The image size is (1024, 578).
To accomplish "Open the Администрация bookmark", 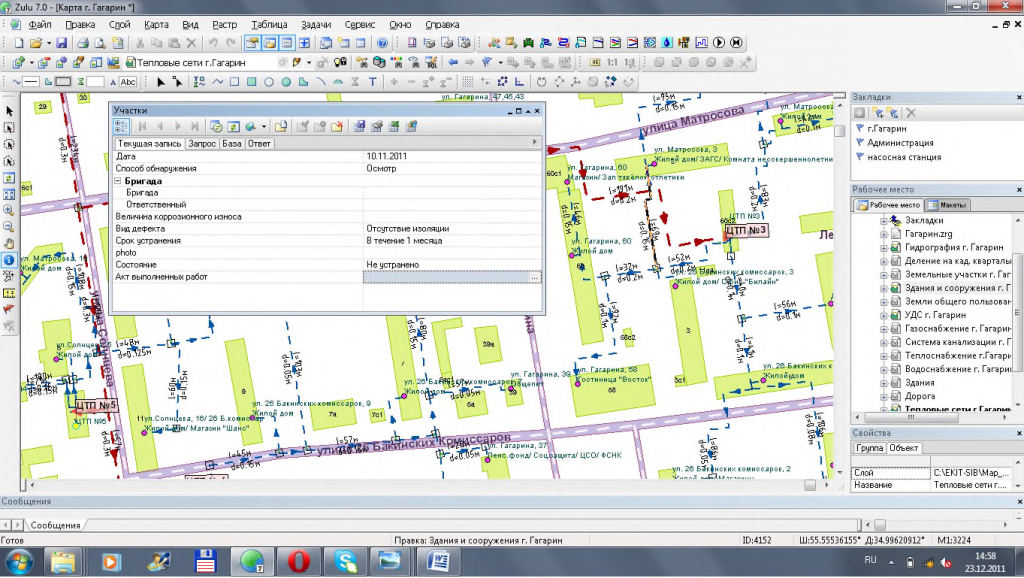I will (x=900, y=142).
